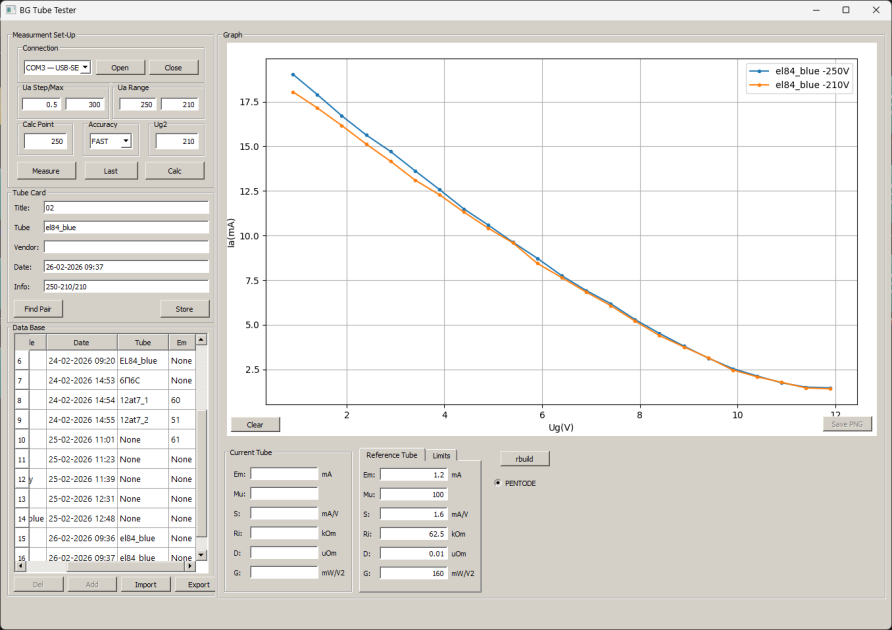The width and height of the screenshot is (892, 630).
Task: Click the Title field in Tube Card
Action: click(126, 208)
